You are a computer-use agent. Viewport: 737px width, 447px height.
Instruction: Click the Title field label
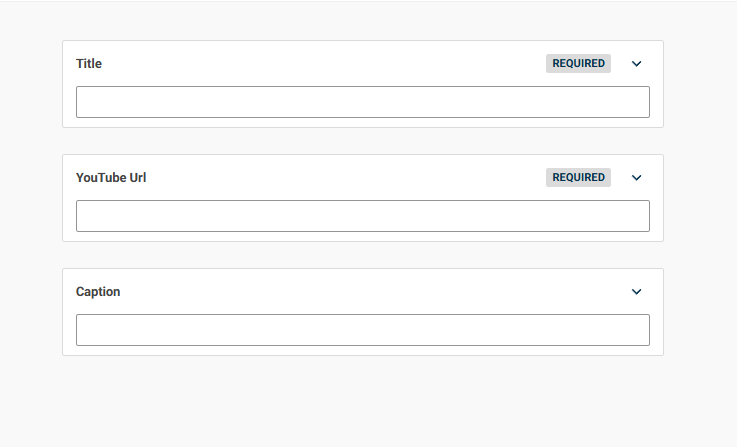tap(89, 63)
